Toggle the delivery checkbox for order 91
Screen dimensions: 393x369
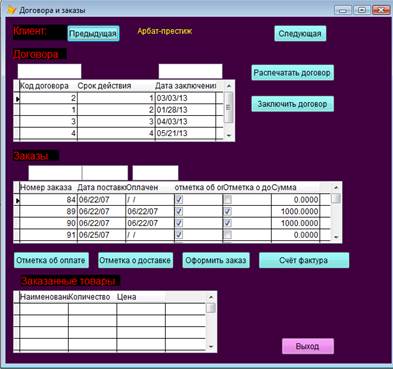click(228, 235)
